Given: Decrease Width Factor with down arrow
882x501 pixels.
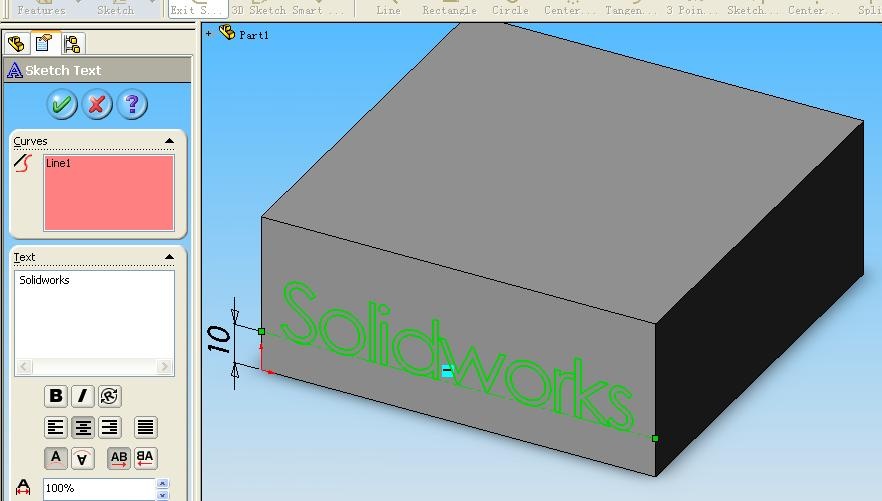Looking at the screenshot, I should pyautogui.click(x=163, y=495).
